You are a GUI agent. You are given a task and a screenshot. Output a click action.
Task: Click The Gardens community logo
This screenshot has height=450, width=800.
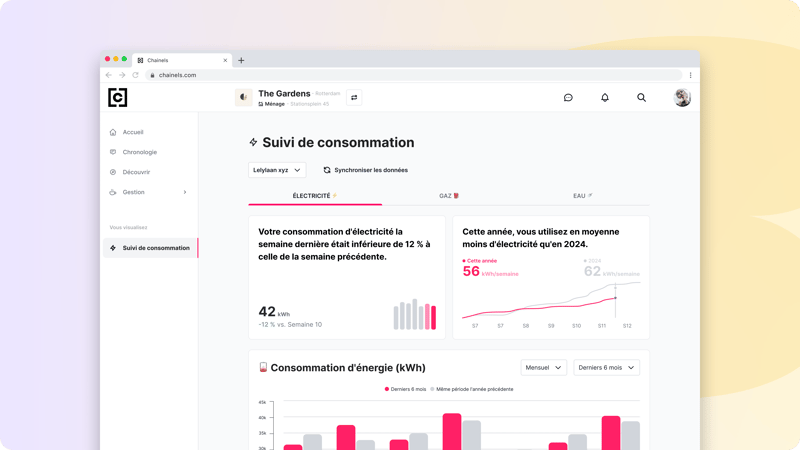(243, 97)
